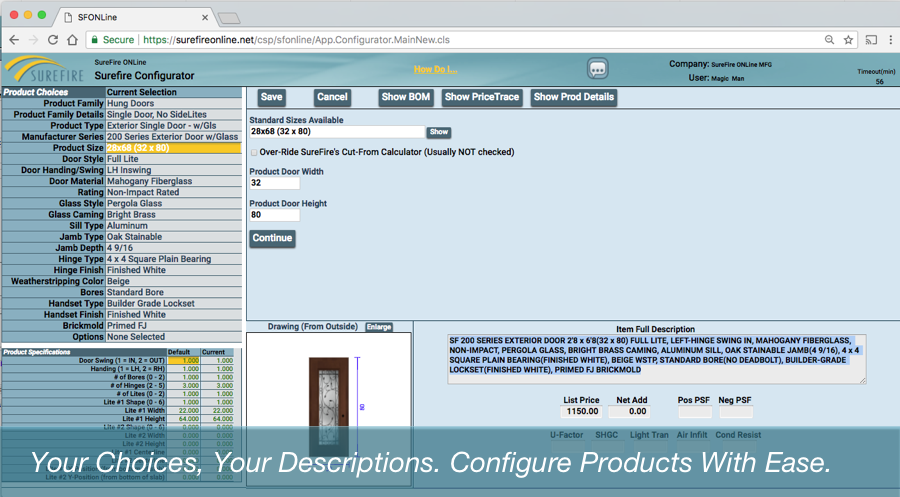This screenshot has height=497, width=900.
Task: Click the Net Add field
Action: point(630,411)
